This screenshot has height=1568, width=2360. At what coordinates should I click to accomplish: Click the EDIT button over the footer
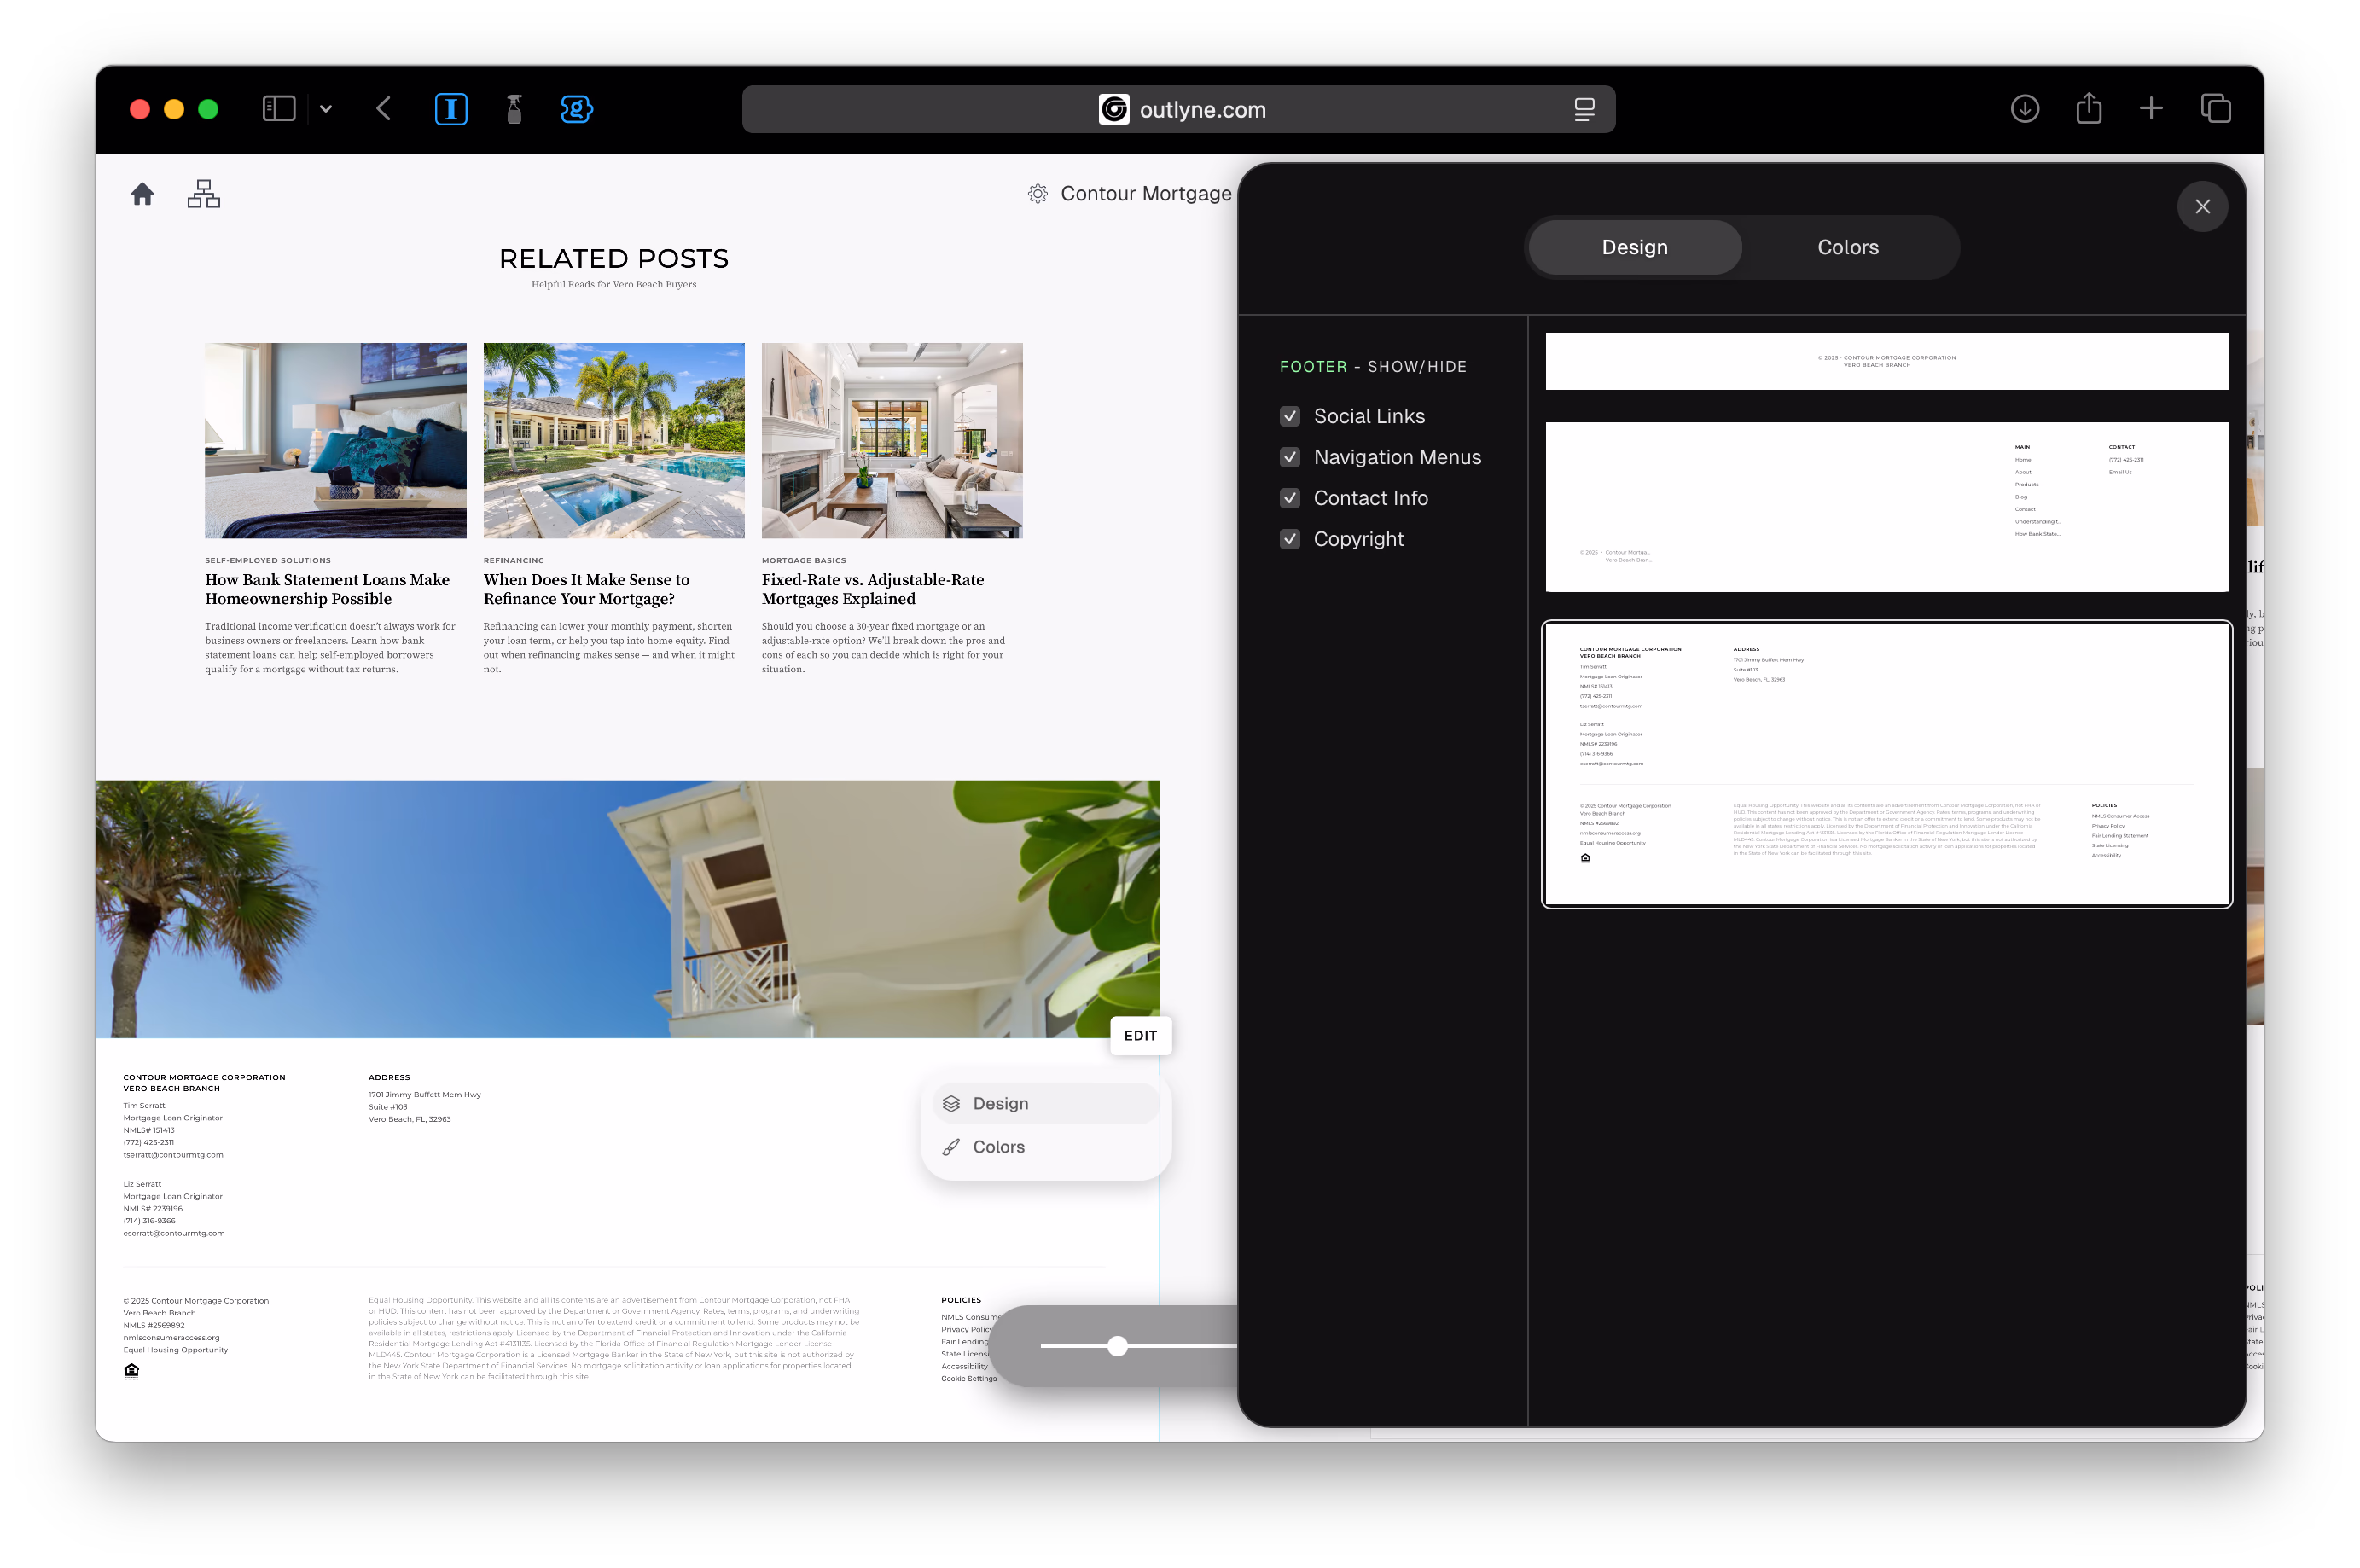[1140, 1036]
